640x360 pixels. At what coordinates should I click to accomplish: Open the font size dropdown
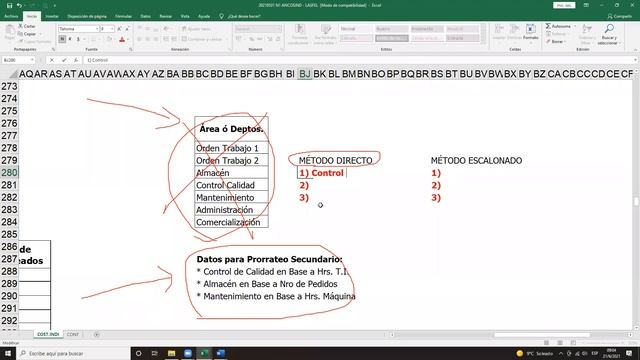click(x=111, y=29)
